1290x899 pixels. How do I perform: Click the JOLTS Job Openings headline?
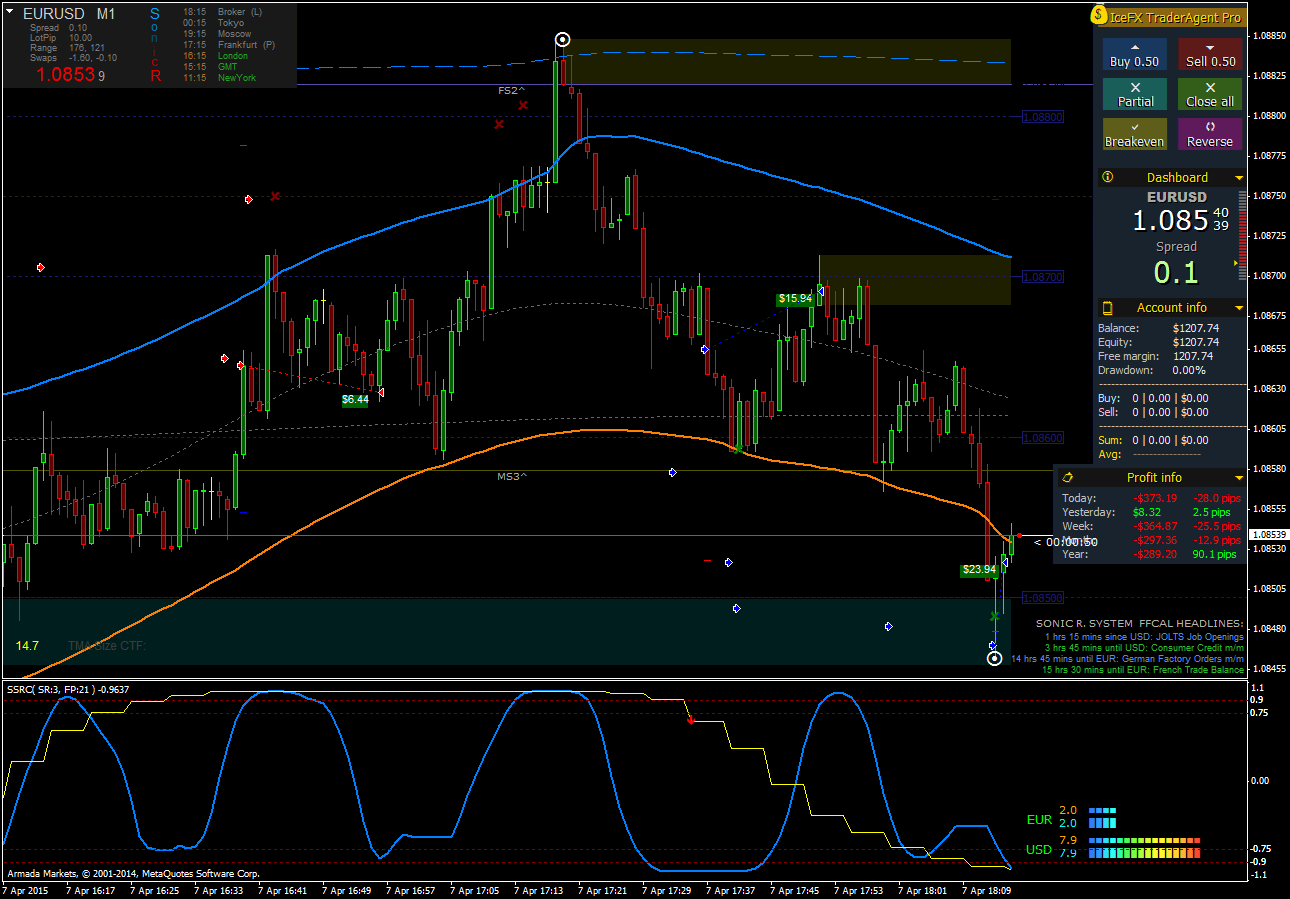1144,636
